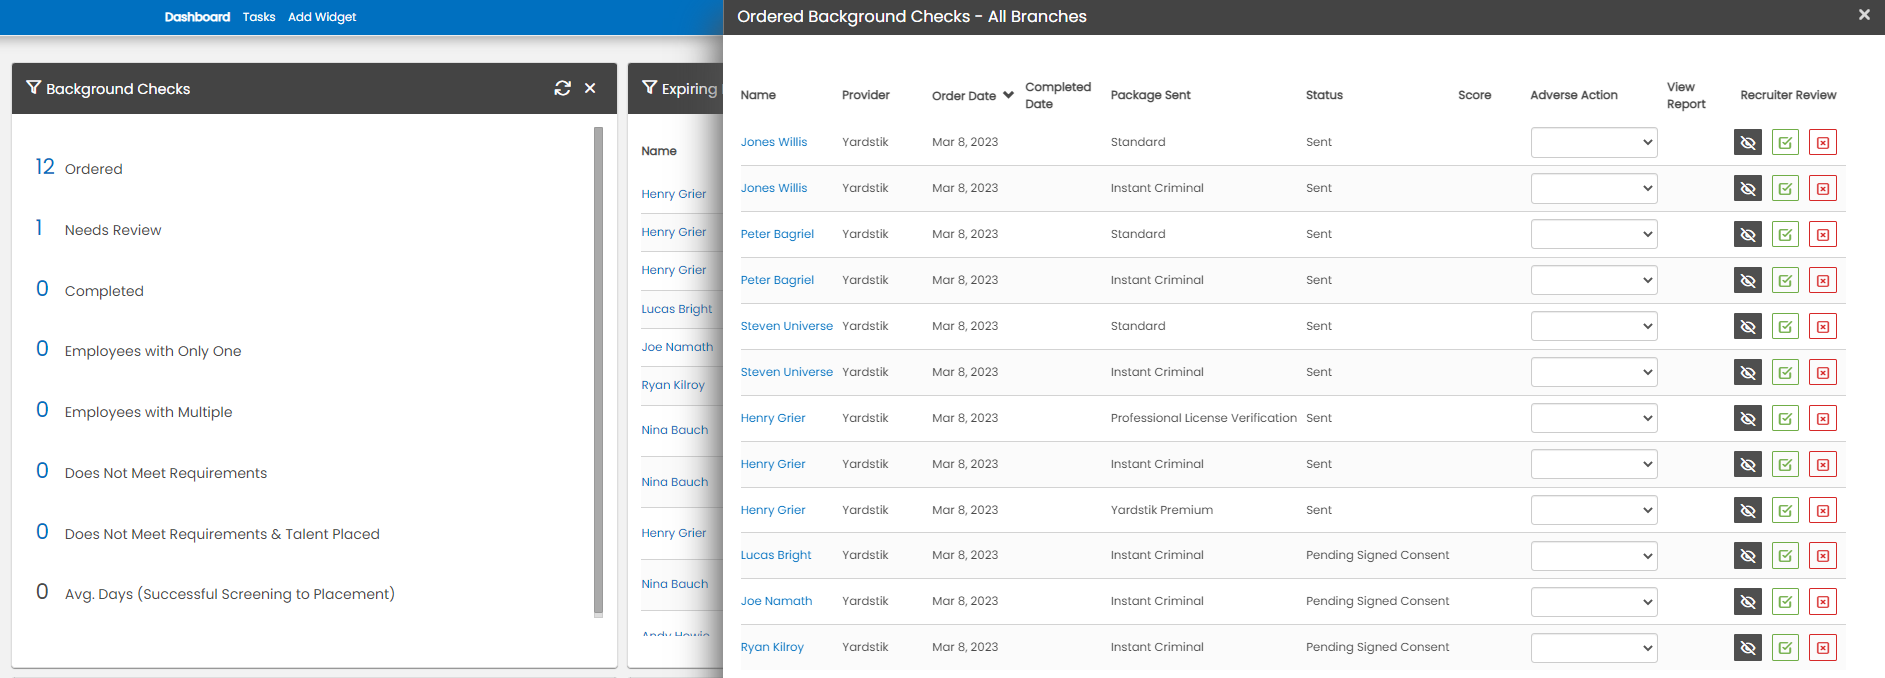1885x678 pixels.
Task: Open Joe Namath in Expiring widget
Action: 677,347
